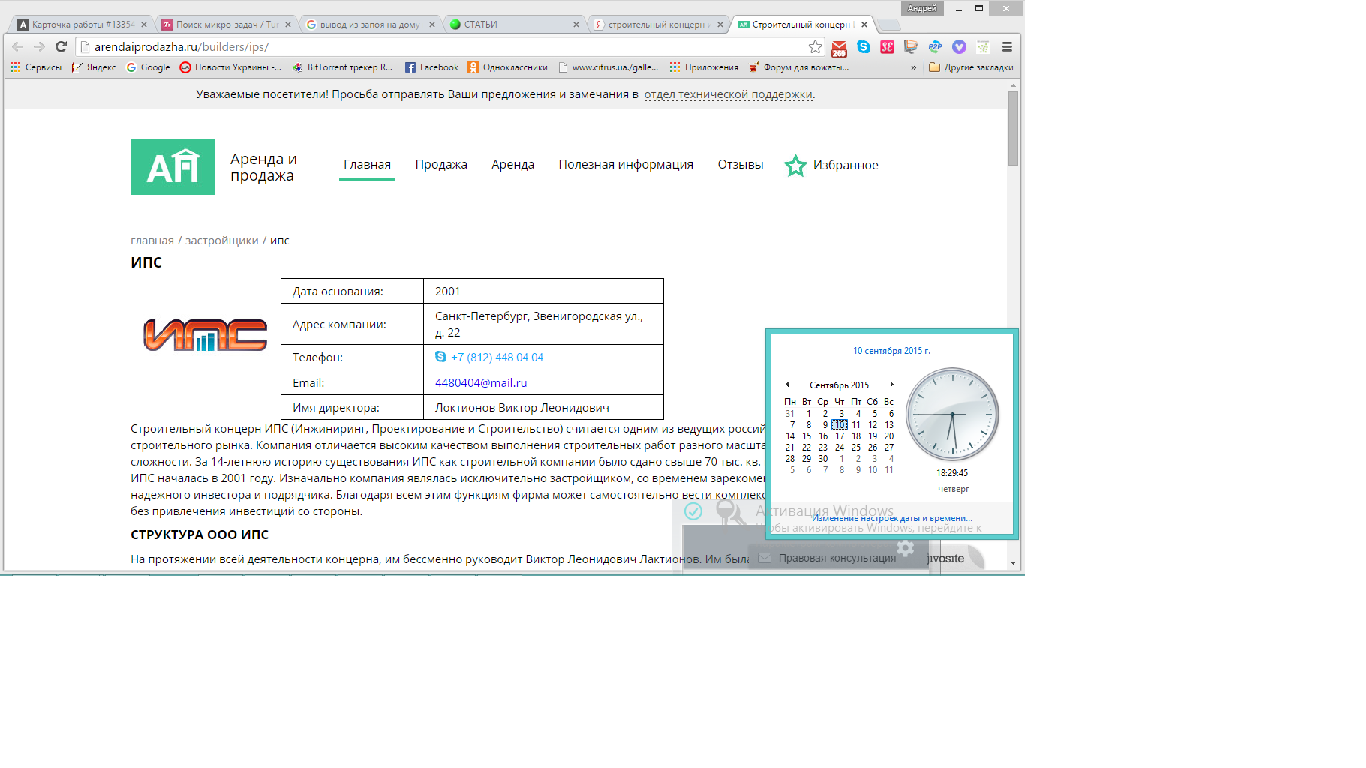Click the 10 сентября 2015 г. date header
Viewport: 1366px width, 768px height.
point(892,351)
